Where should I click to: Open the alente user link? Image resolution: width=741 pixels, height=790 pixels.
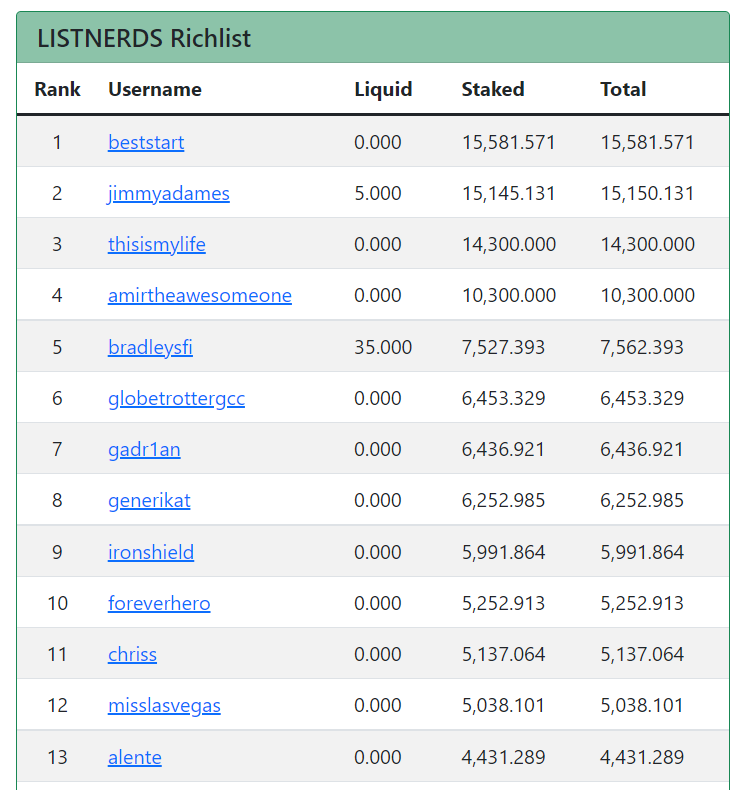click(134, 757)
